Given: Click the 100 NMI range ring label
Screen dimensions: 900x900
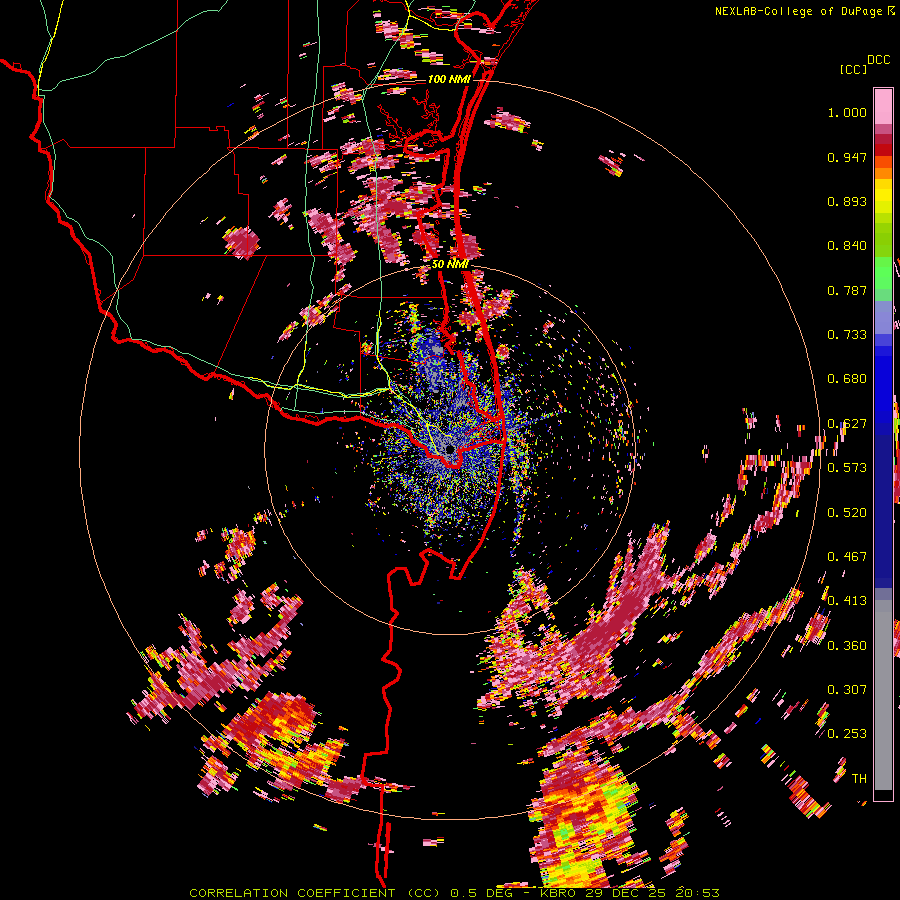Looking at the screenshot, I should 449,79.
